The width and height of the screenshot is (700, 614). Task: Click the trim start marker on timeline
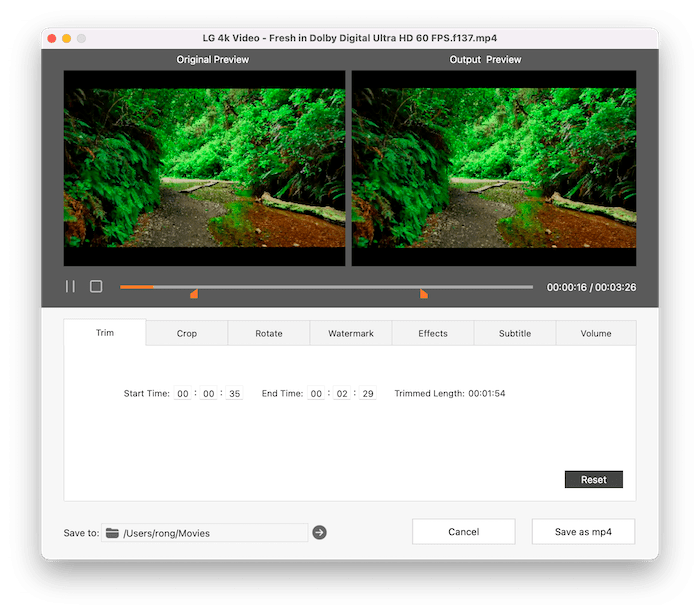pyautogui.click(x=194, y=294)
